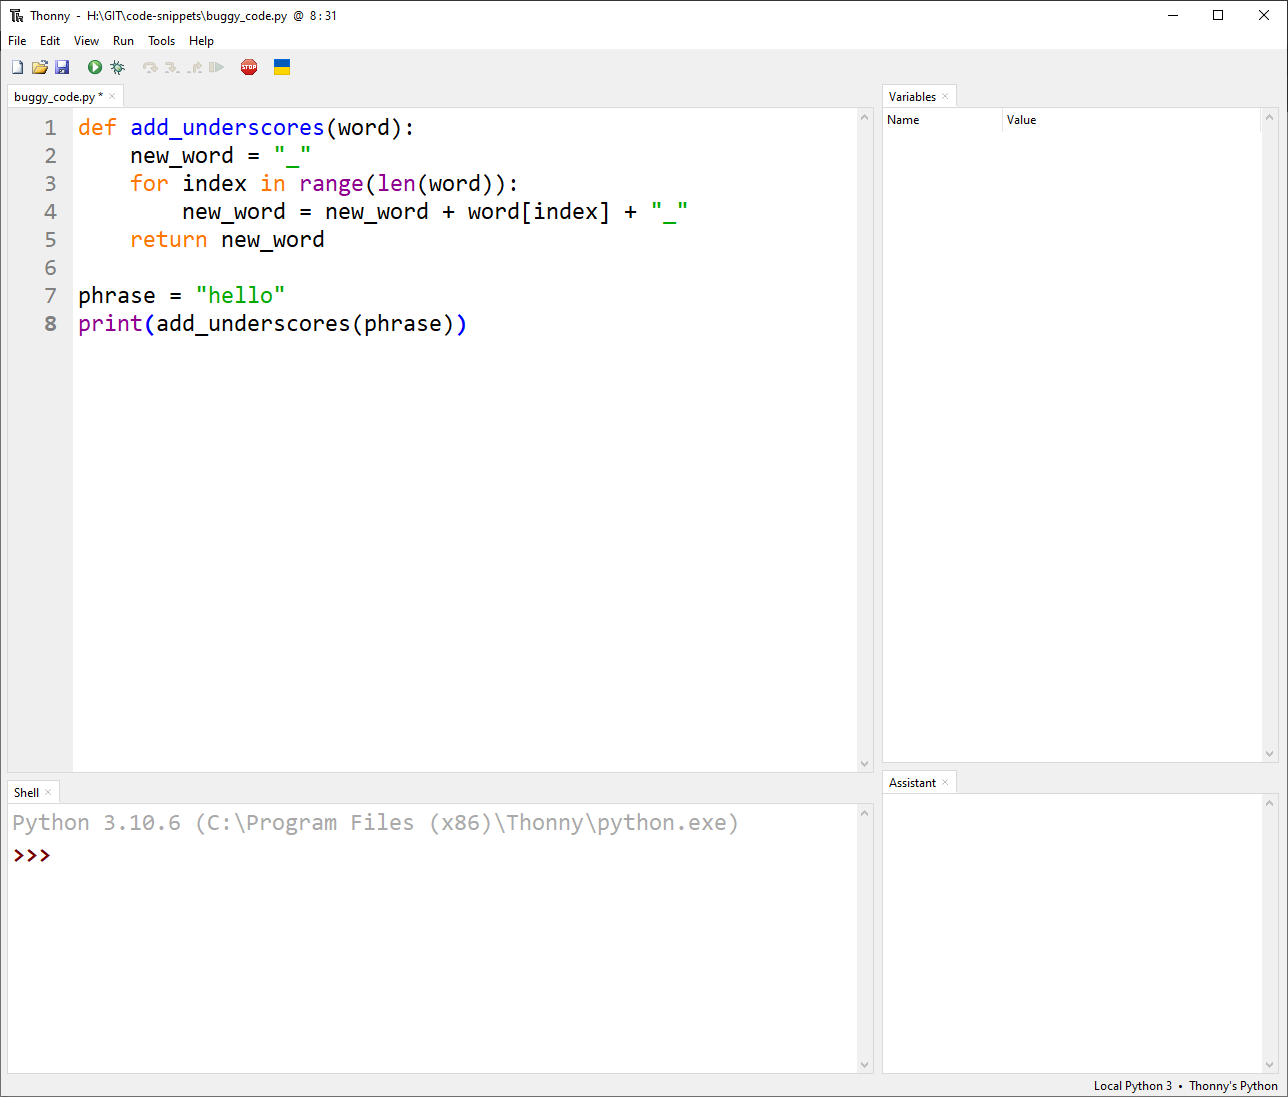Image resolution: width=1288 pixels, height=1097 pixels.
Task: Click Assistant panel scroll-down arrow
Action: [x=1270, y=1065]
